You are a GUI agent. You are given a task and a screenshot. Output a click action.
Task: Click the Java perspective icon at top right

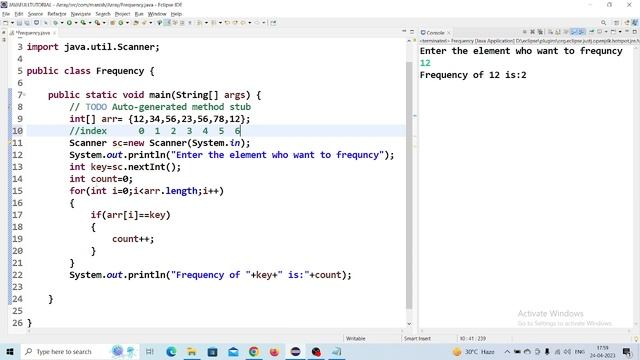[635, 22]
